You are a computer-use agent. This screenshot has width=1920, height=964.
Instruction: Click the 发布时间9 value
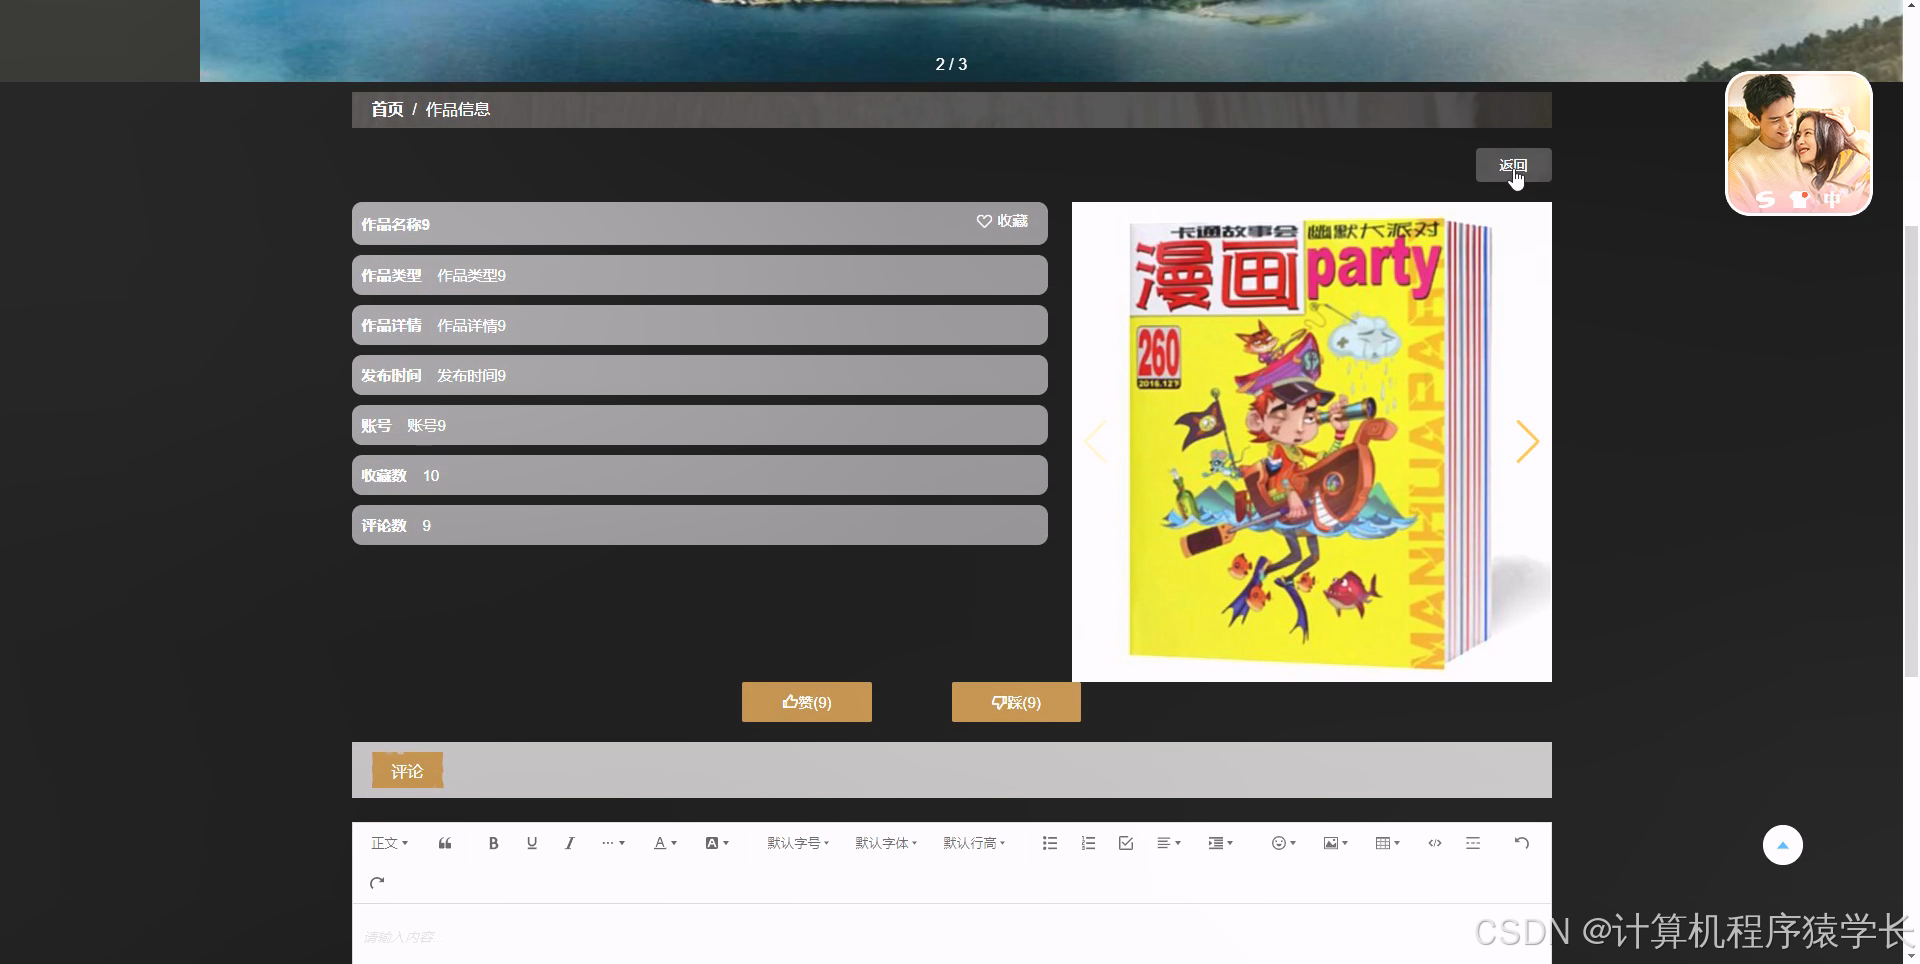point(471,375)
